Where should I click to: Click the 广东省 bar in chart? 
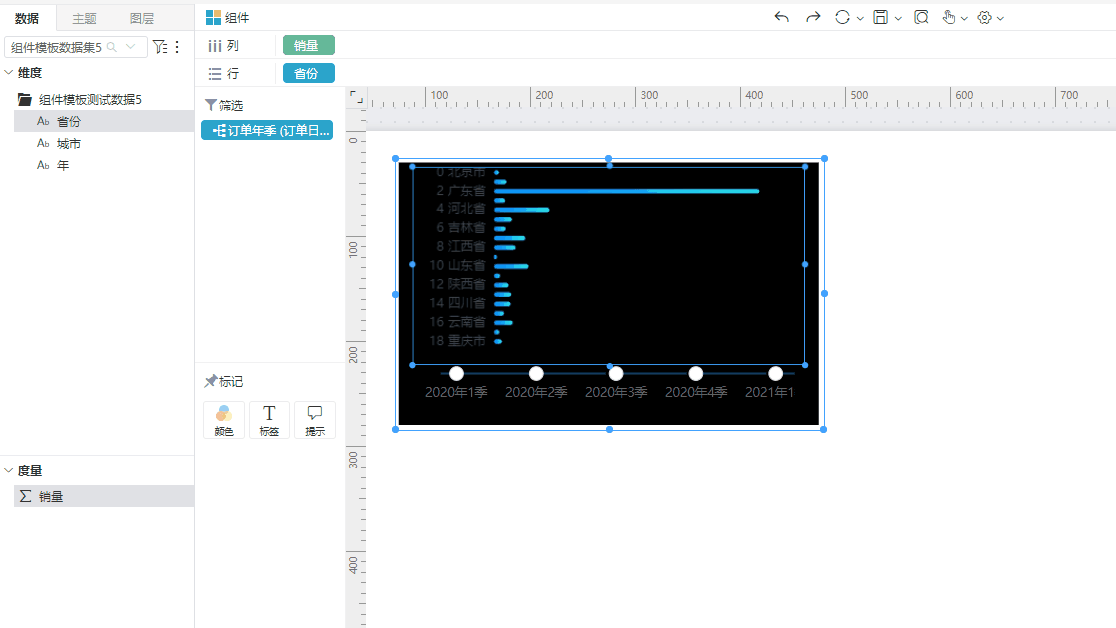[626, 191]
